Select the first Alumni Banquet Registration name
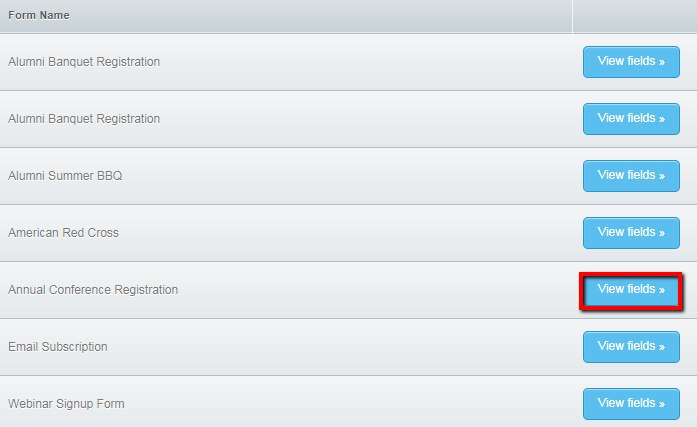697x427 pixels. [x=84, y=62]
